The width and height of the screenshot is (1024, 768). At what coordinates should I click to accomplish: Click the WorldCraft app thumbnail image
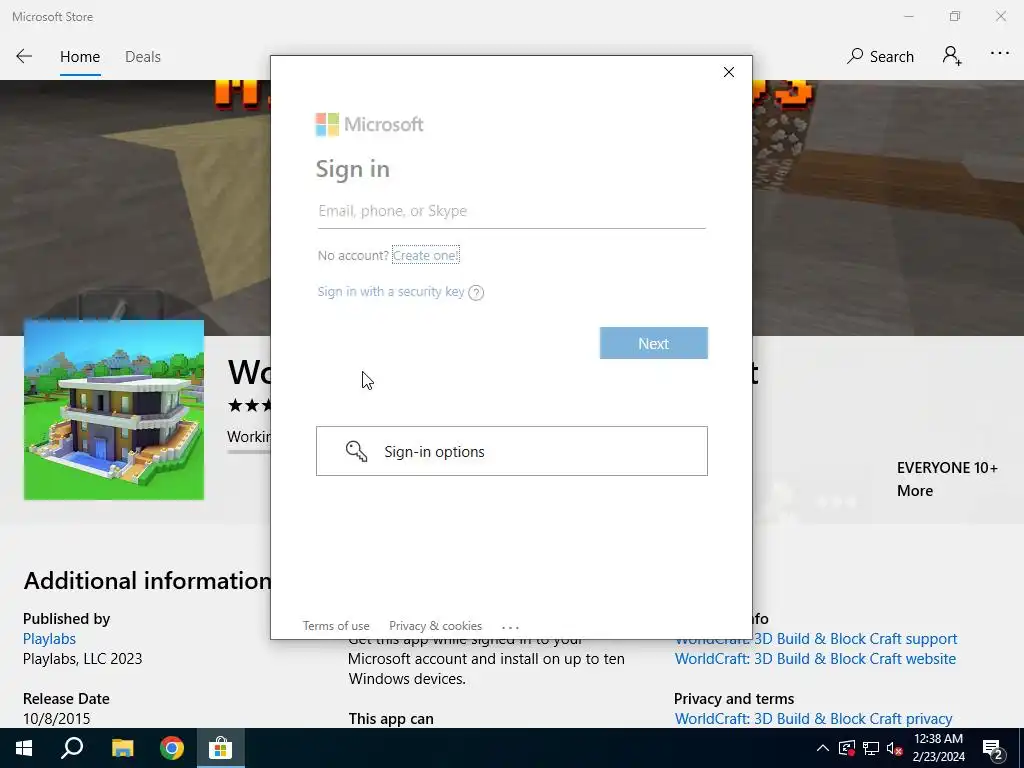[114, 409]
